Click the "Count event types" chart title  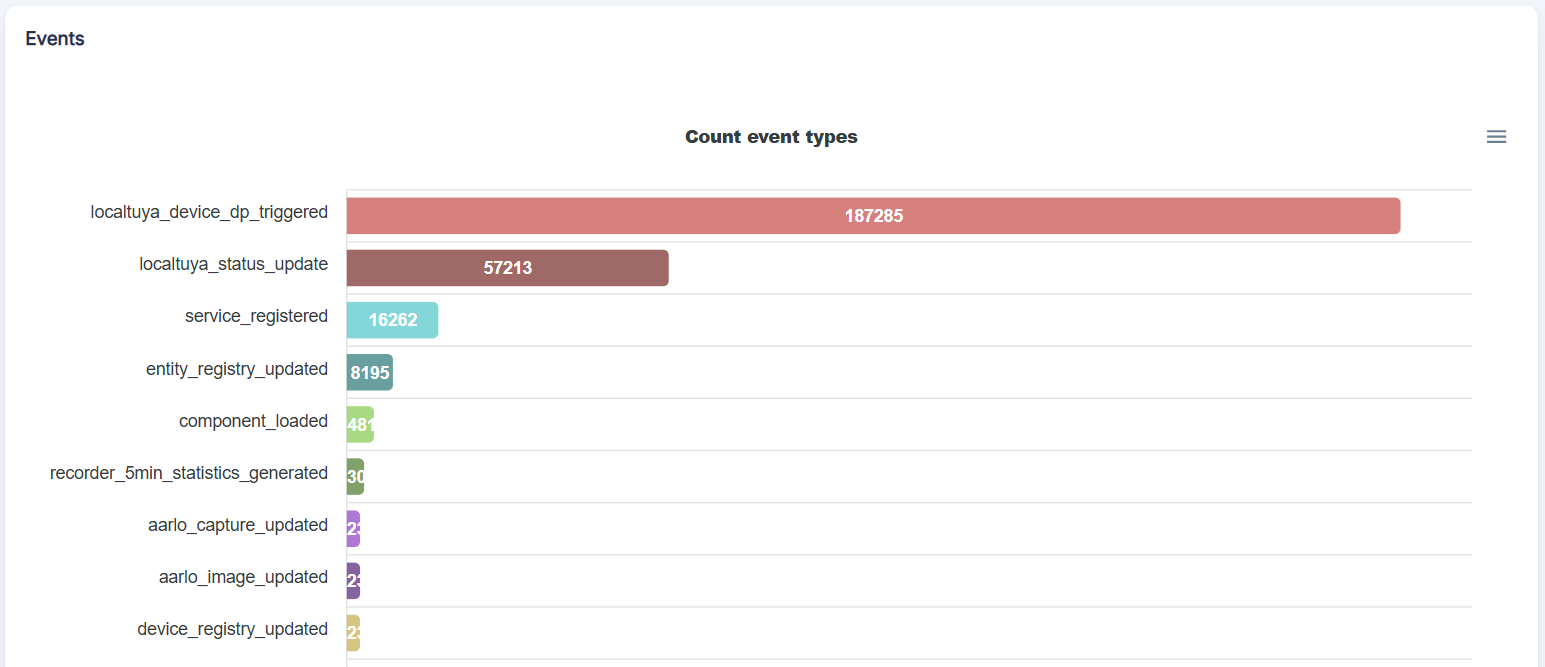pyautogui.click(x=771, y=137)
